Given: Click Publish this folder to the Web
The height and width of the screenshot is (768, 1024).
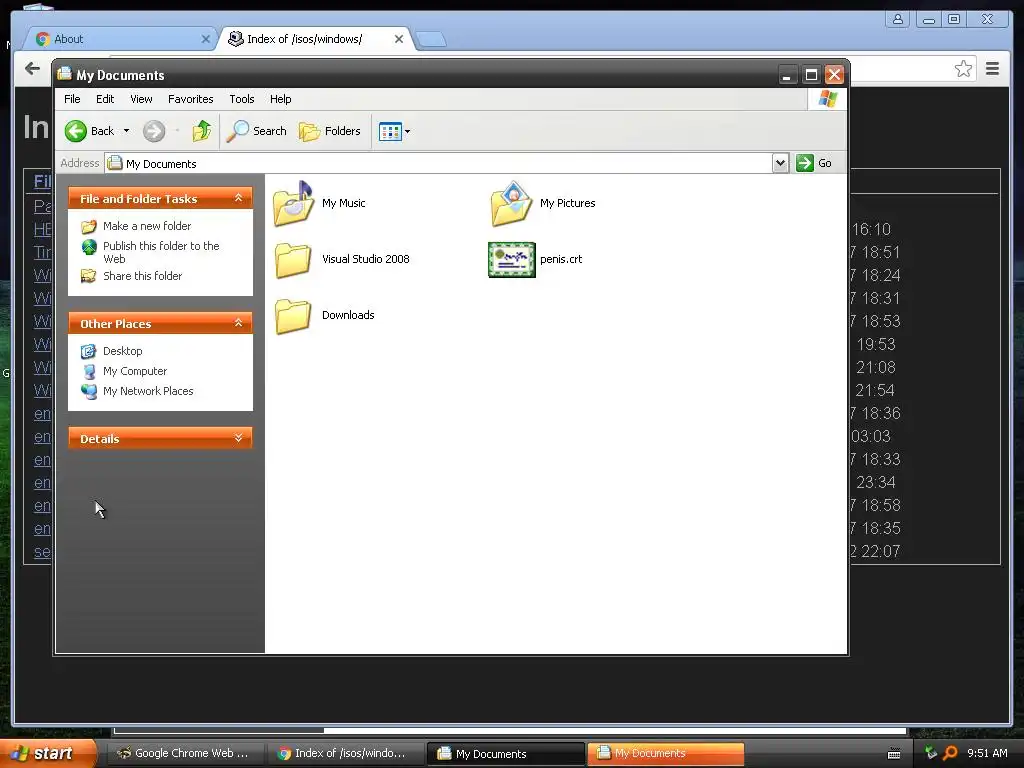Looking at the screenshot, I should 161,252.
